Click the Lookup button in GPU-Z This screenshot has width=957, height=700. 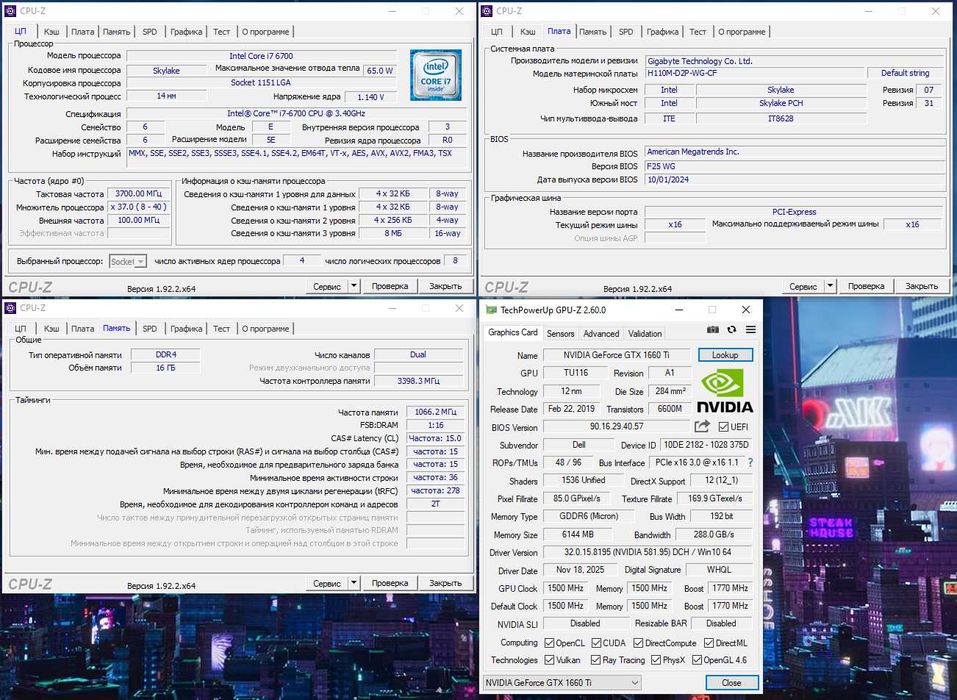click(724, 355)
